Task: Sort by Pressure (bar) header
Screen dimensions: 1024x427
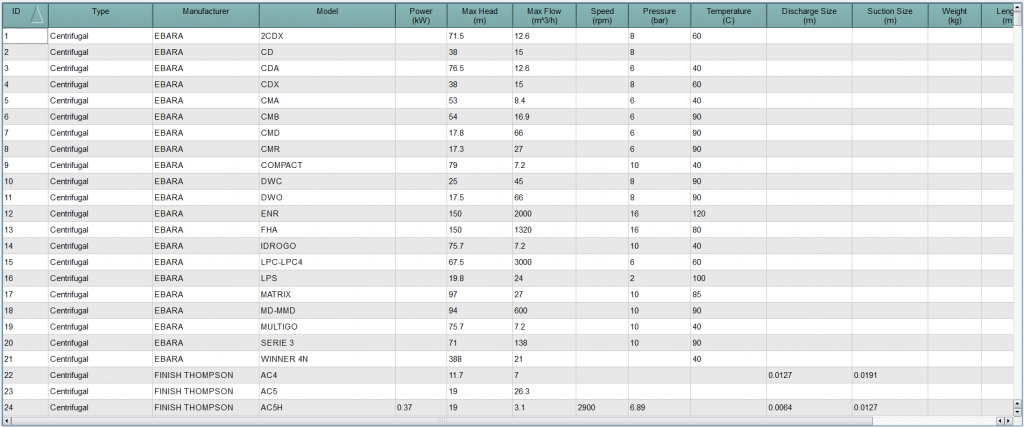Action: (x=657, y=14)
